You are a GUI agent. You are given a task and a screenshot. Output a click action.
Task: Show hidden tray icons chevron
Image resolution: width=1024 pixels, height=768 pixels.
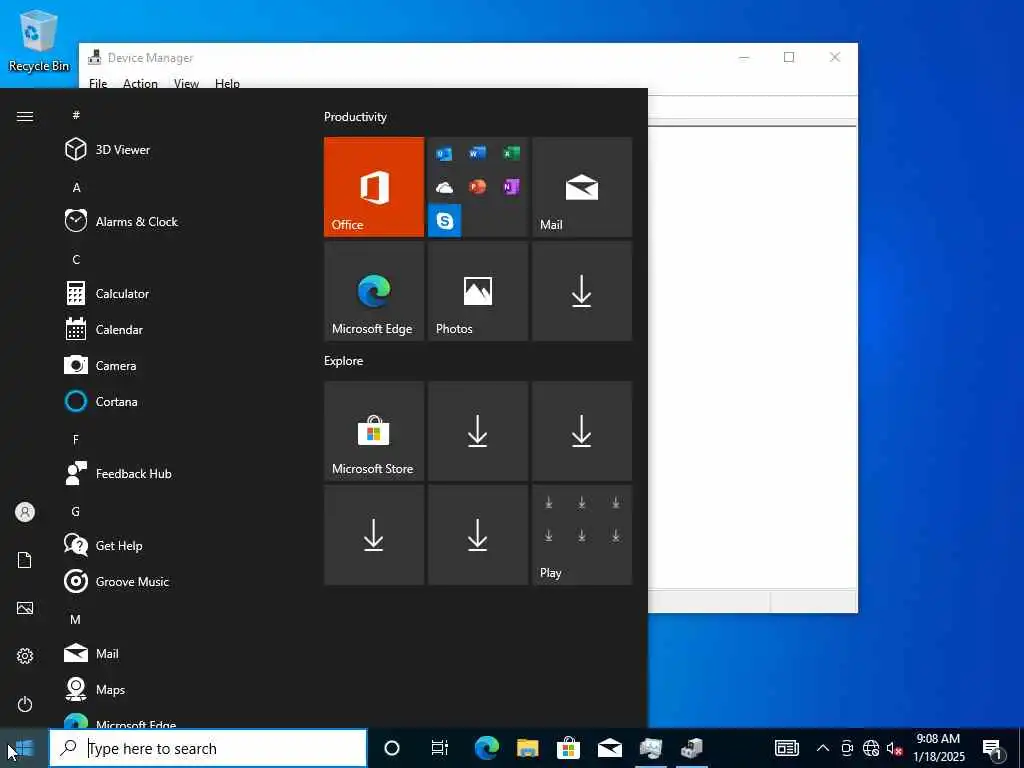tap(823, 748)
